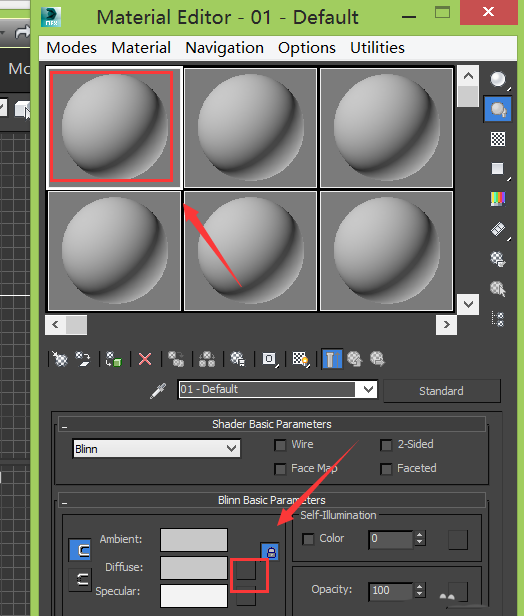Select the bottom-left sample slot

pos(114,251)
